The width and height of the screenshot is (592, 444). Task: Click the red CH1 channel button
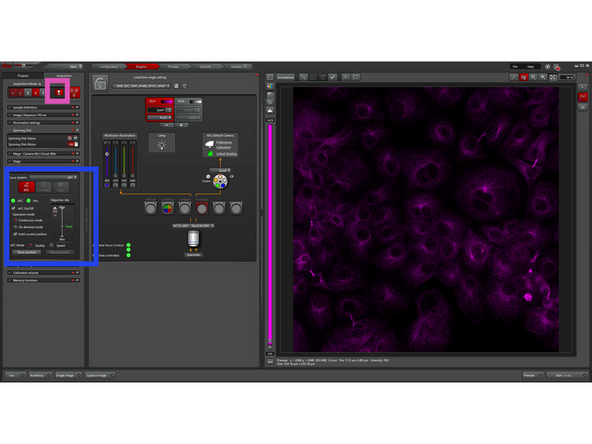pyautogui.click(x=583, y=97)
